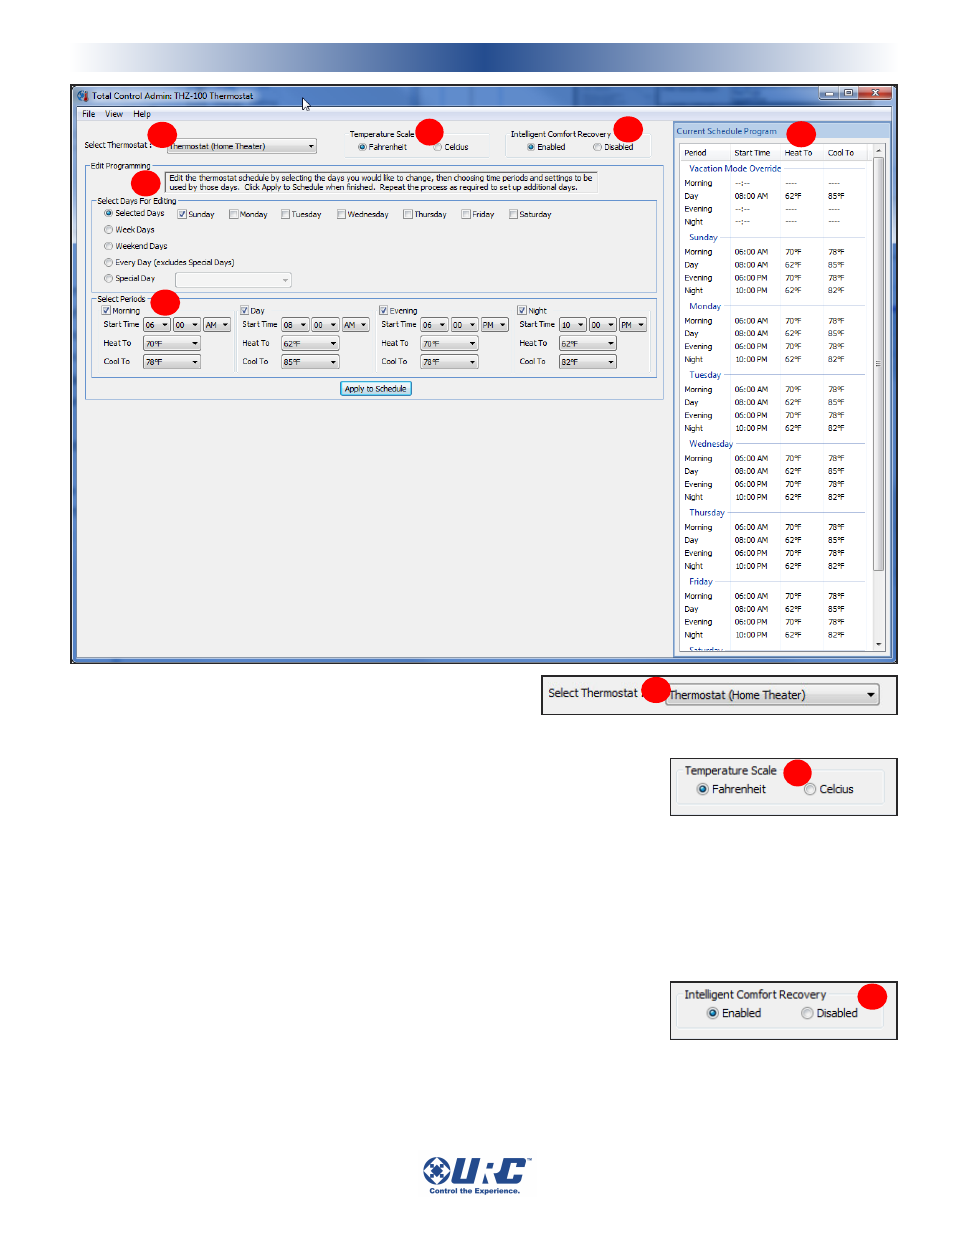Select the Weekend Days radio option
Screen dimensions: 954x1235
click(109, 246)
